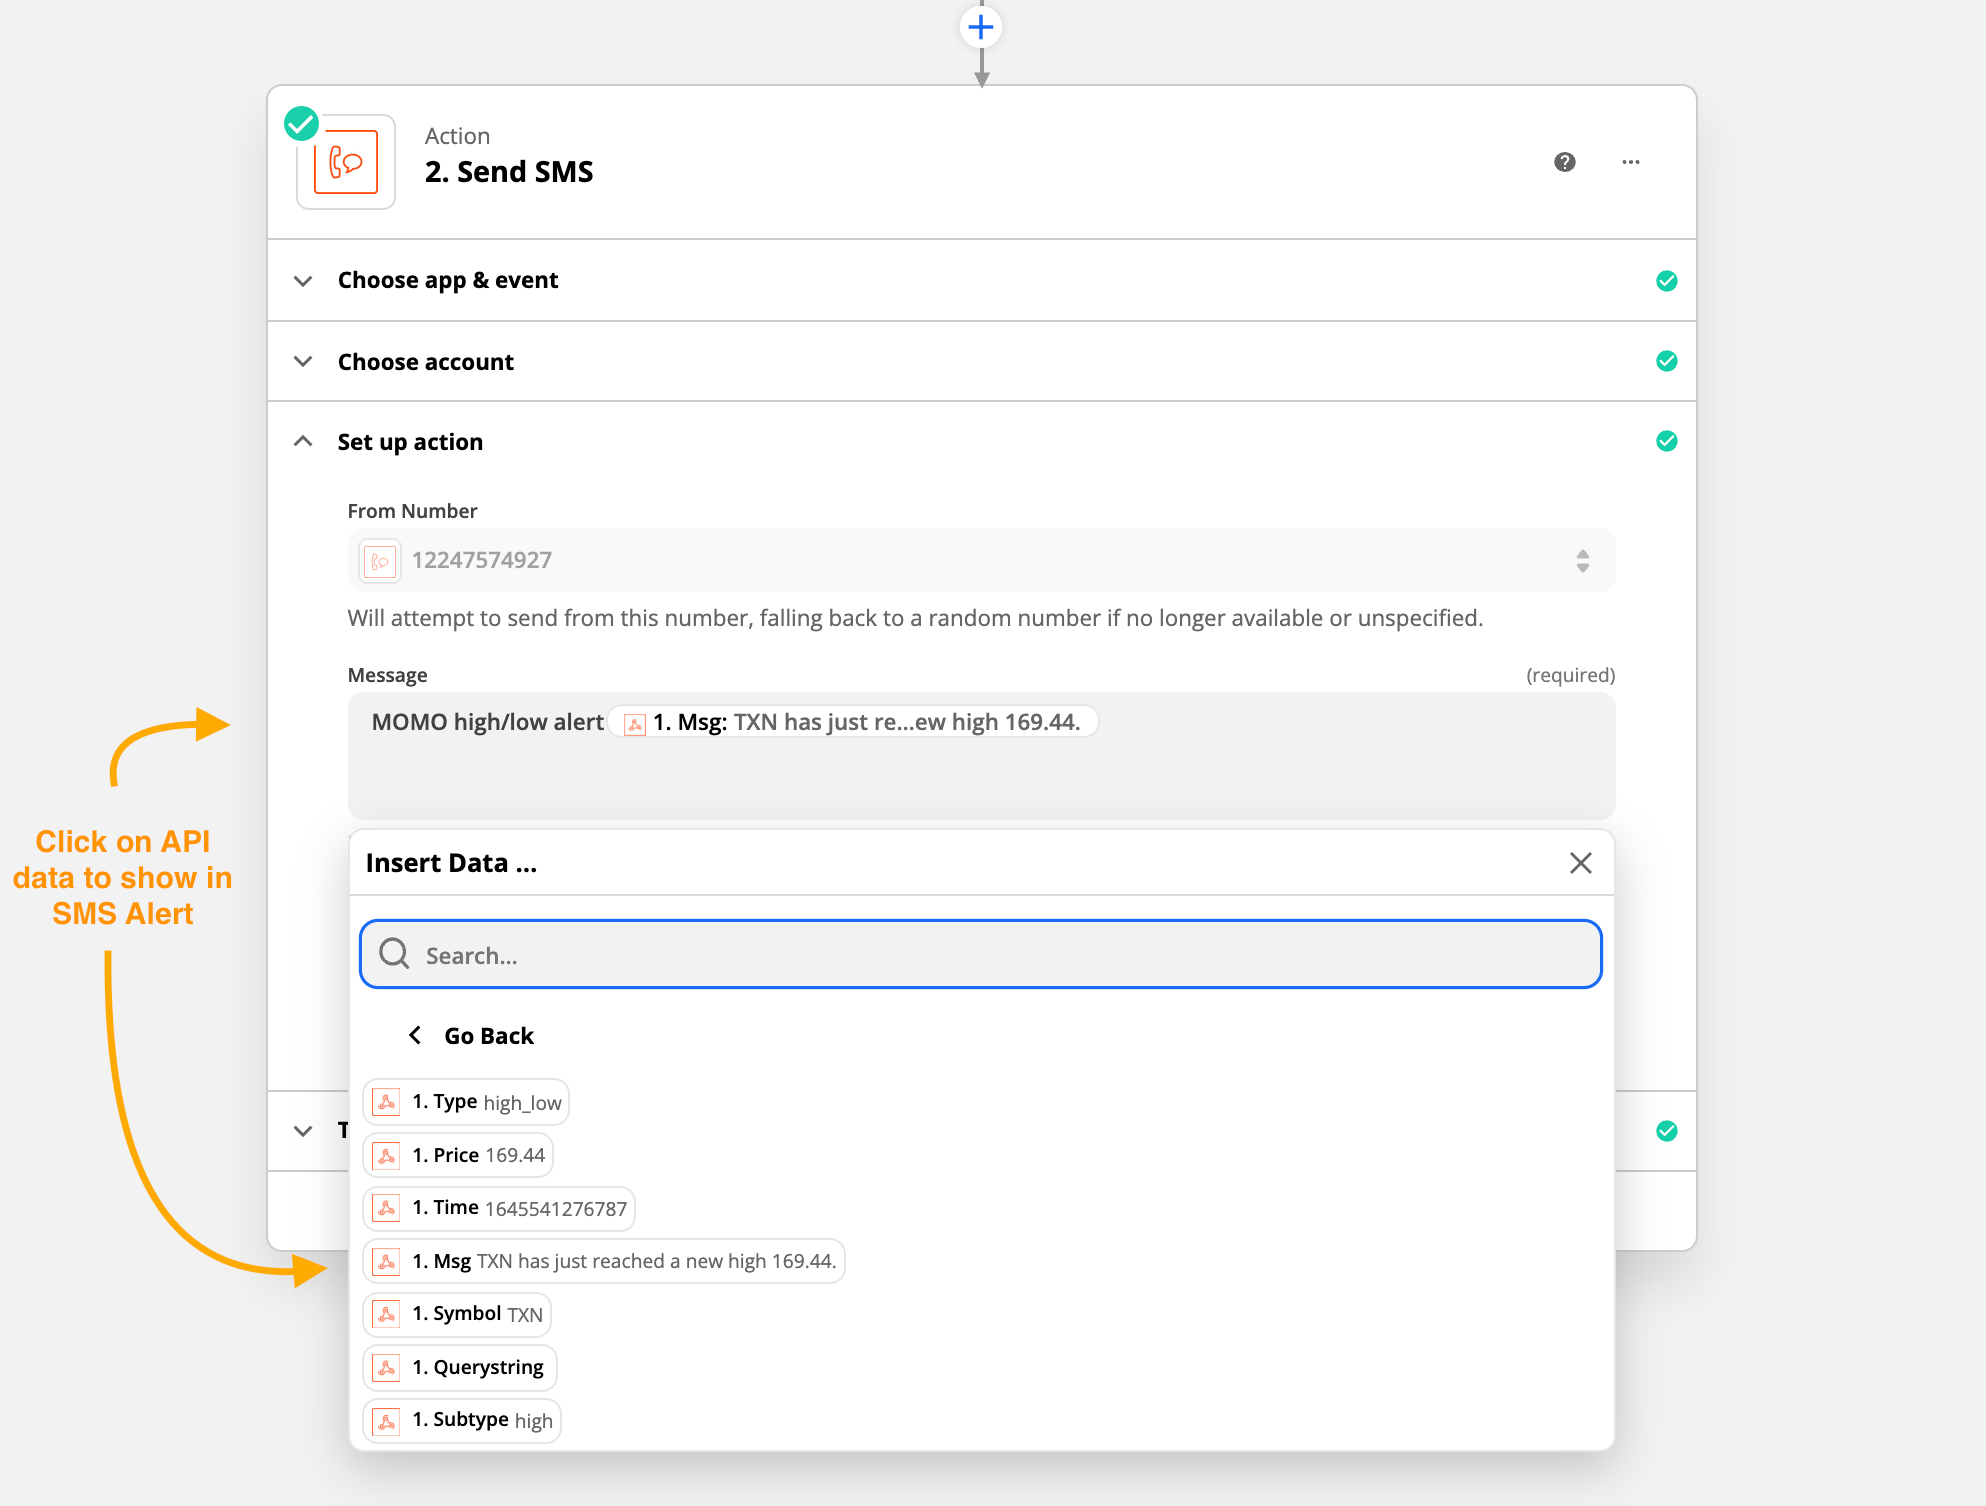Insert the Price 169.44 field
The image size is (1986, 1506).
[459, 1155]
